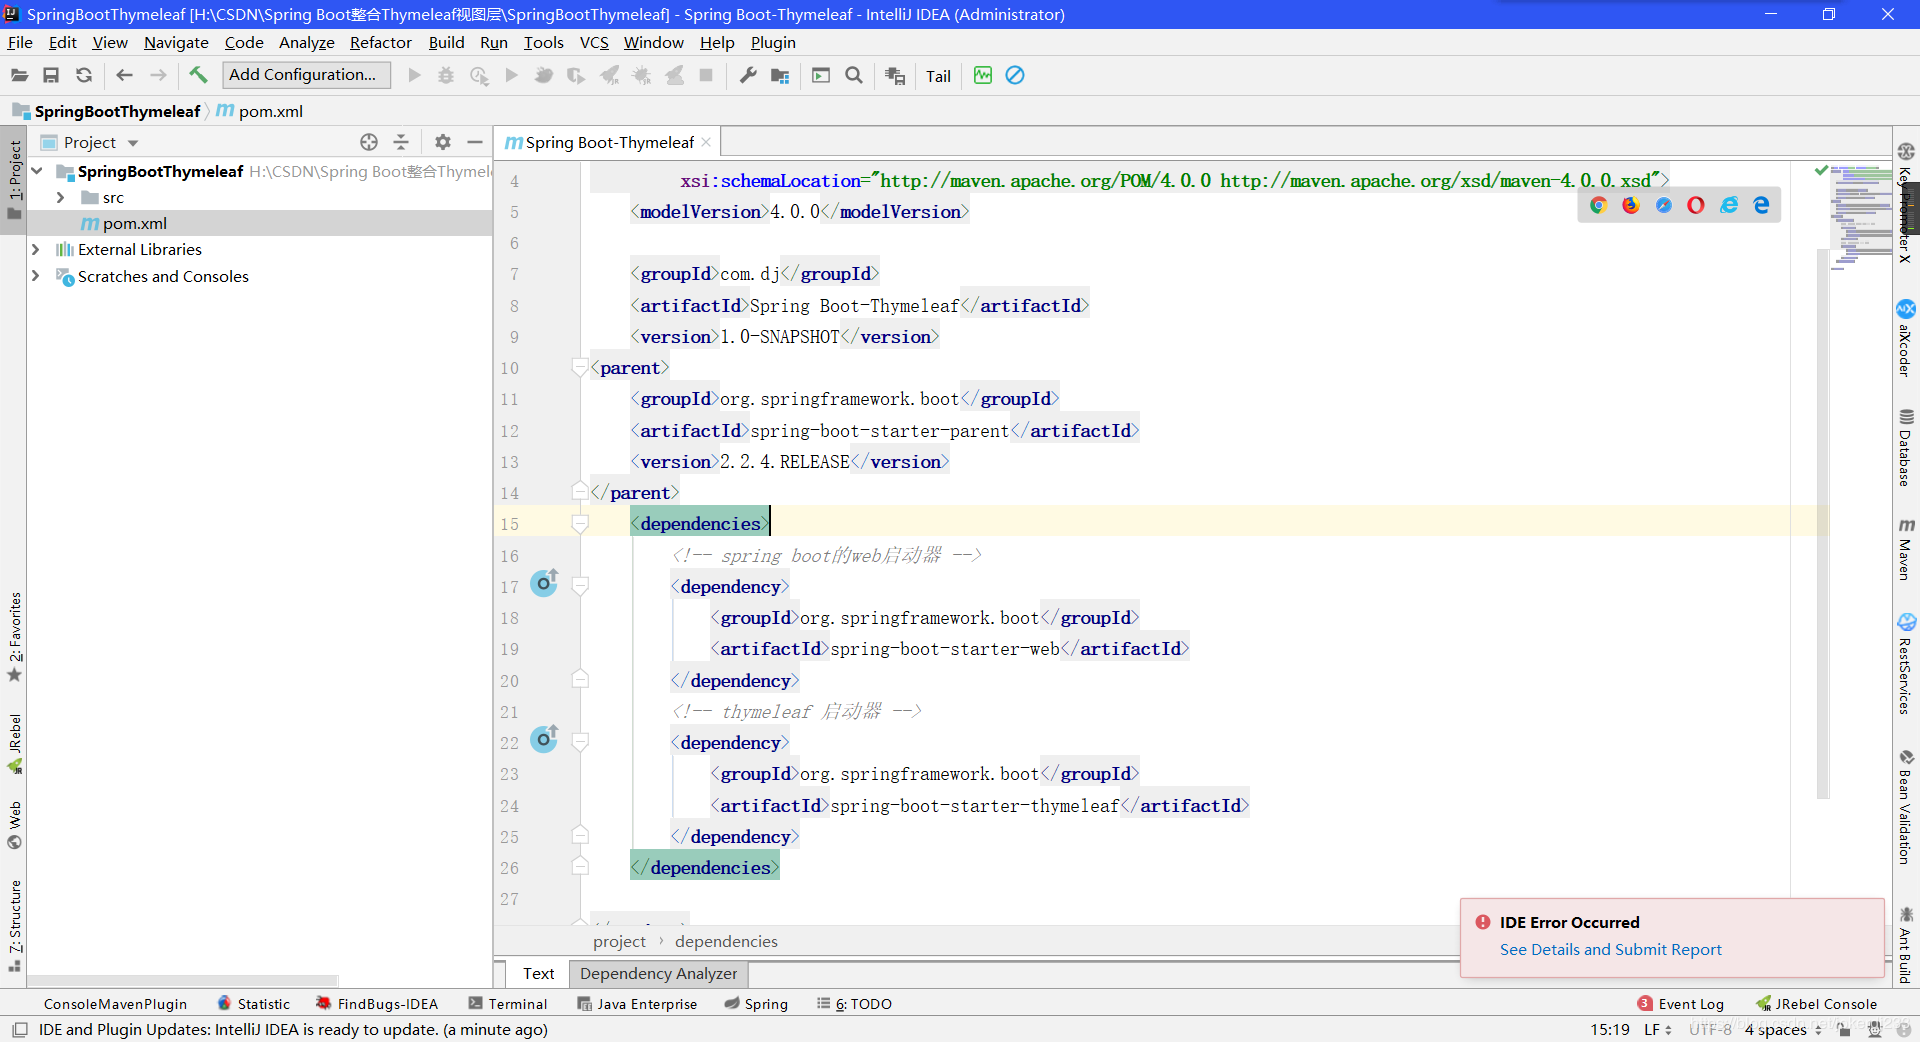Open in Chrome browser icon
The width and height of the screenshot is (1920, 1042).
click(x=1598, y=205)
